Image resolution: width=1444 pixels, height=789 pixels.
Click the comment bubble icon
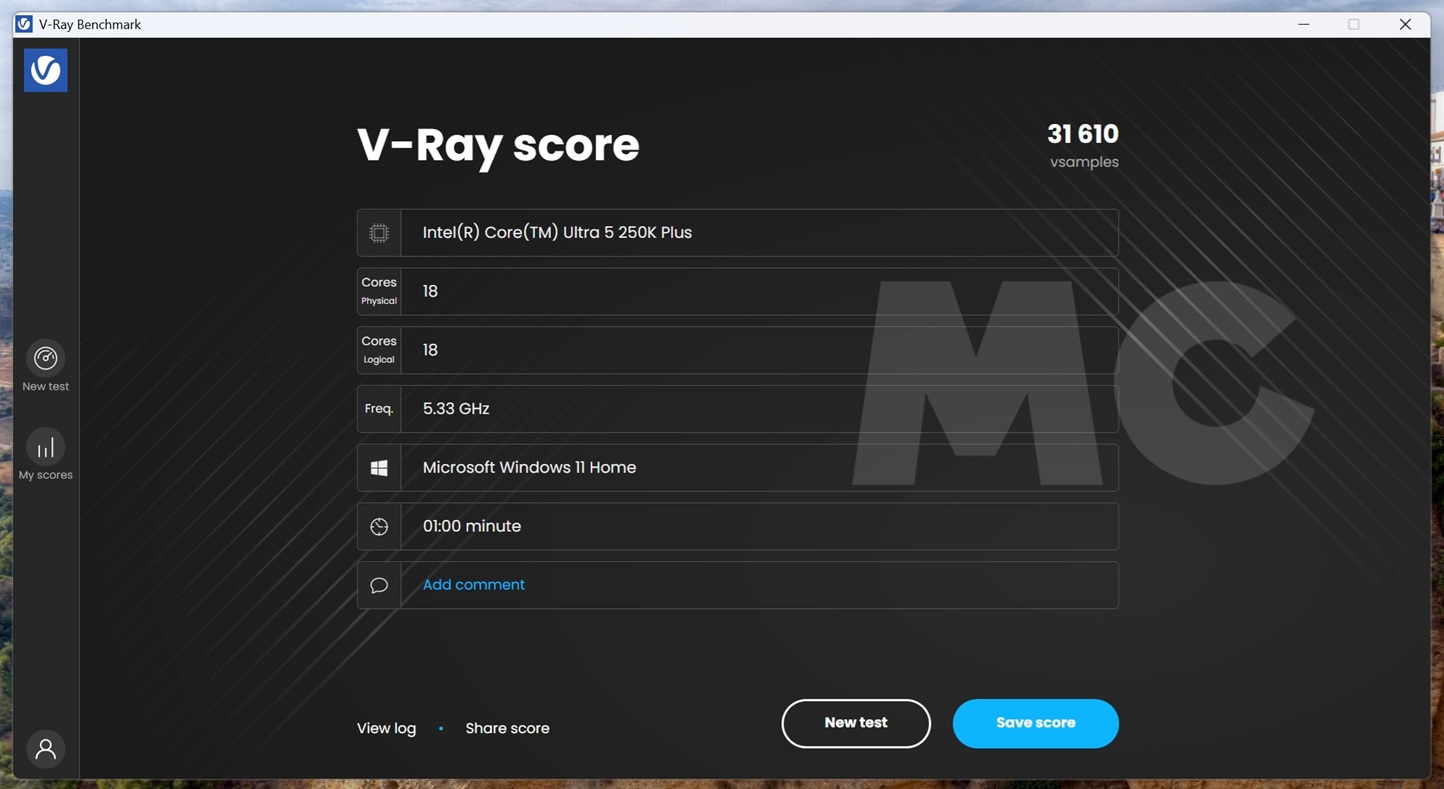(379, 585)
